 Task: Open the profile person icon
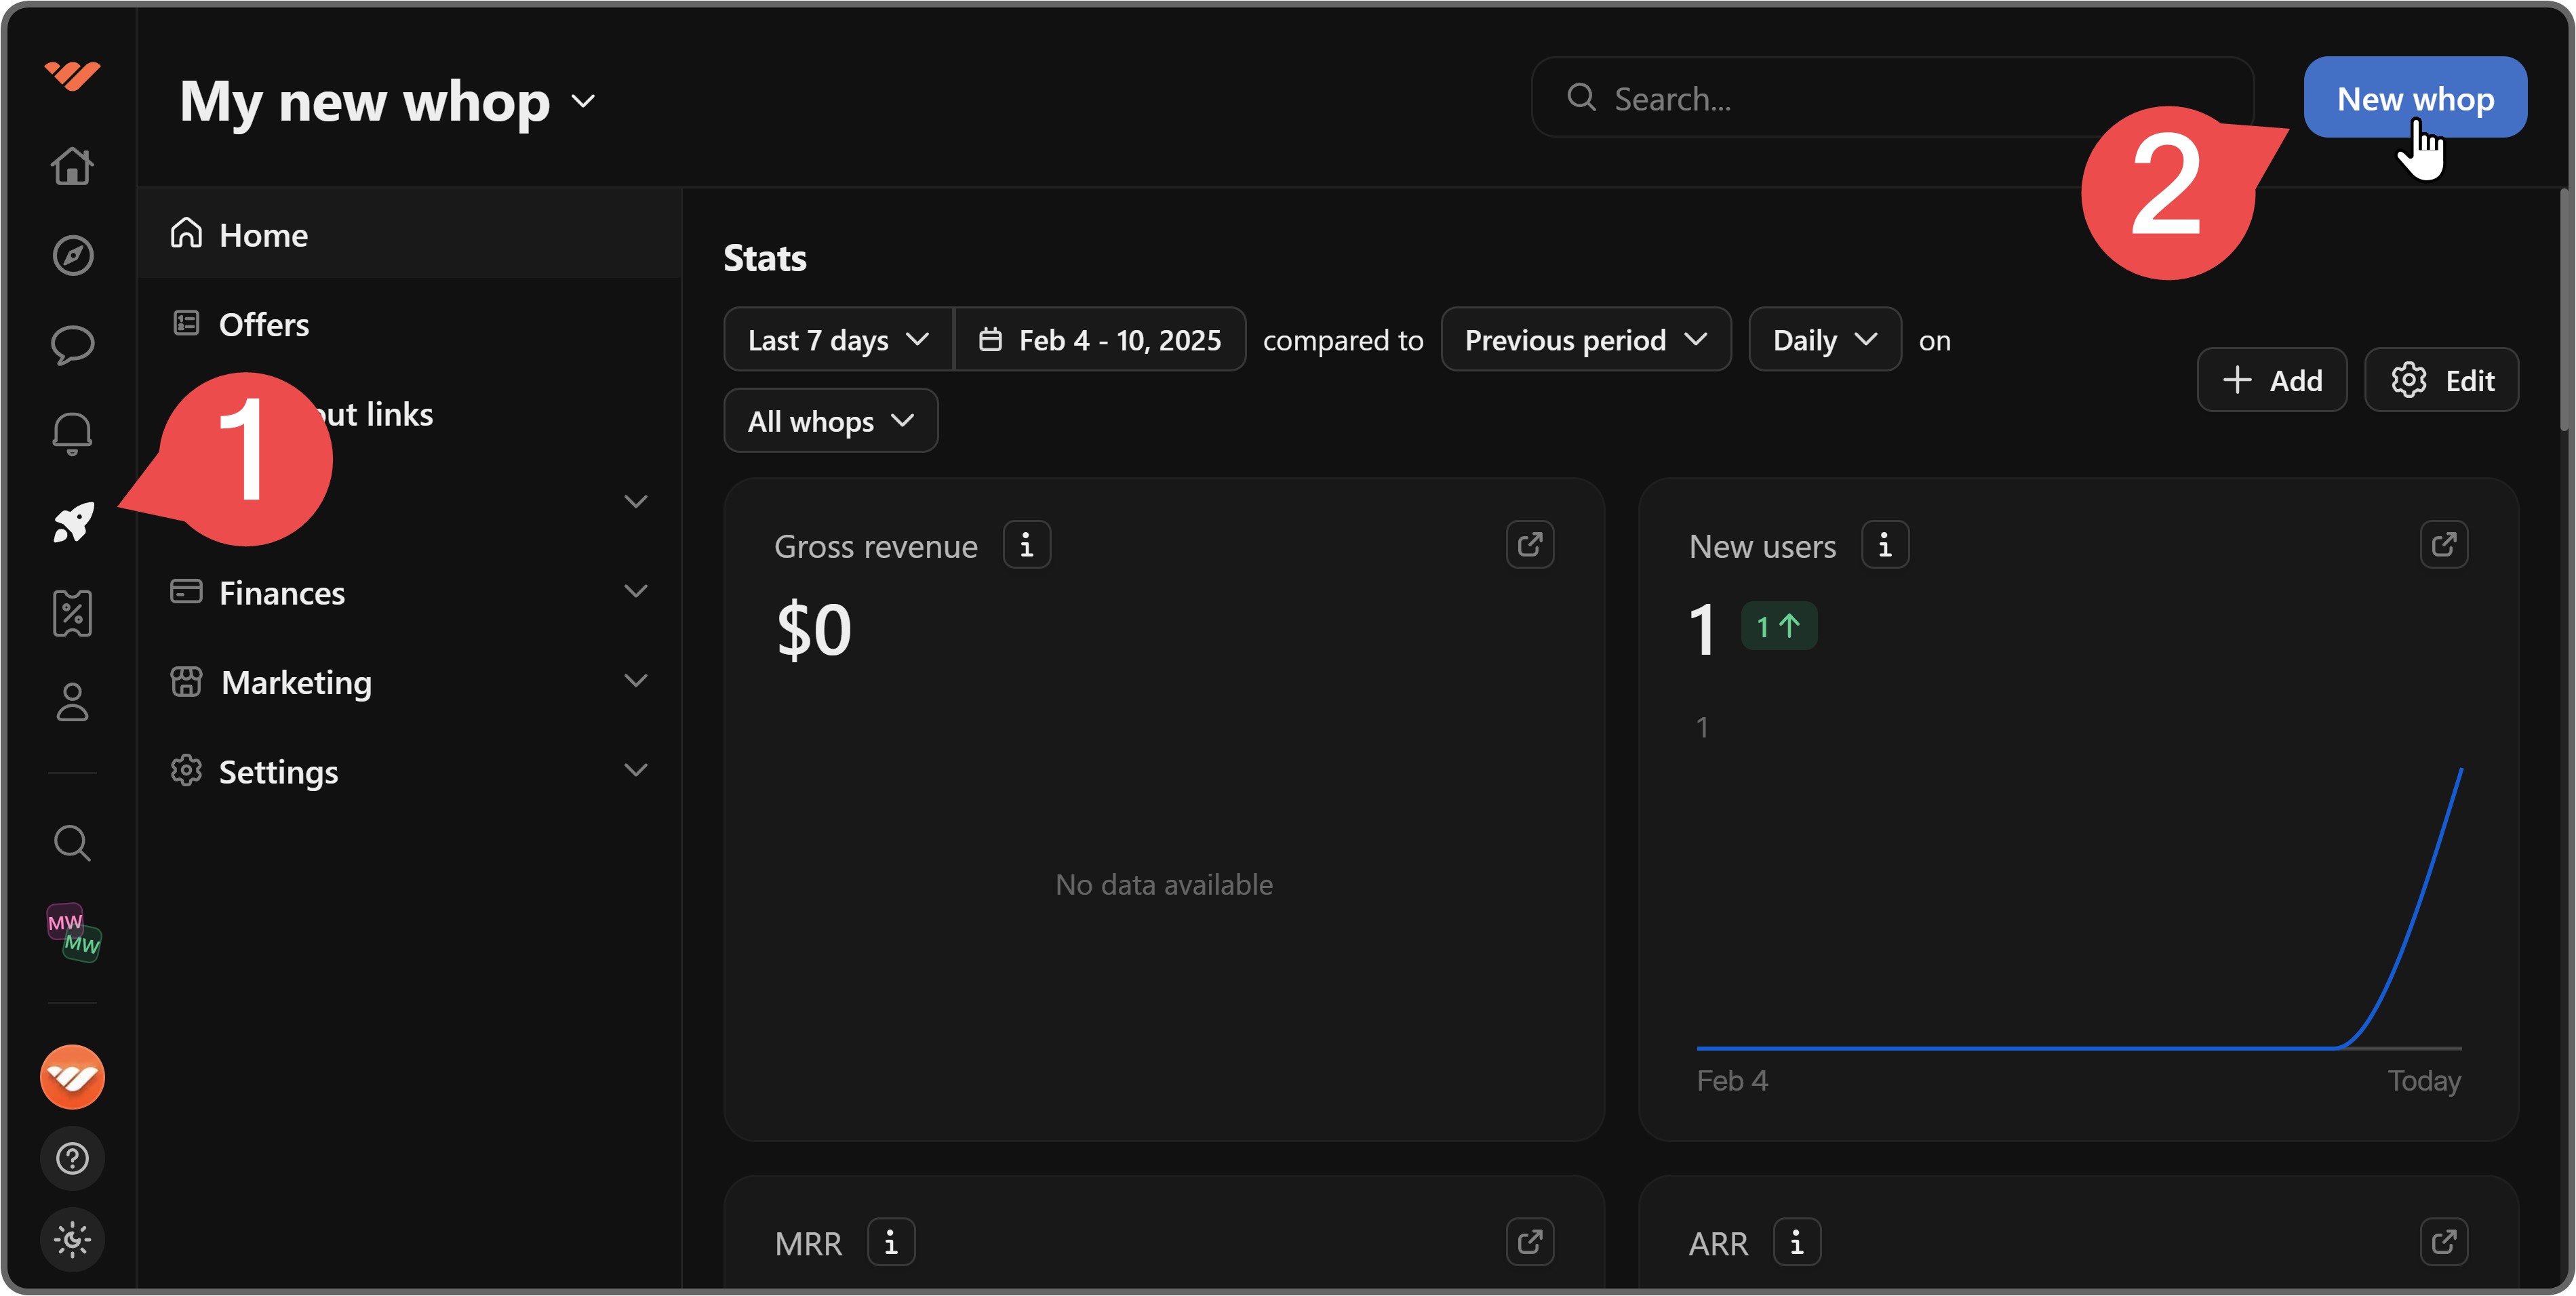(73, 702)
